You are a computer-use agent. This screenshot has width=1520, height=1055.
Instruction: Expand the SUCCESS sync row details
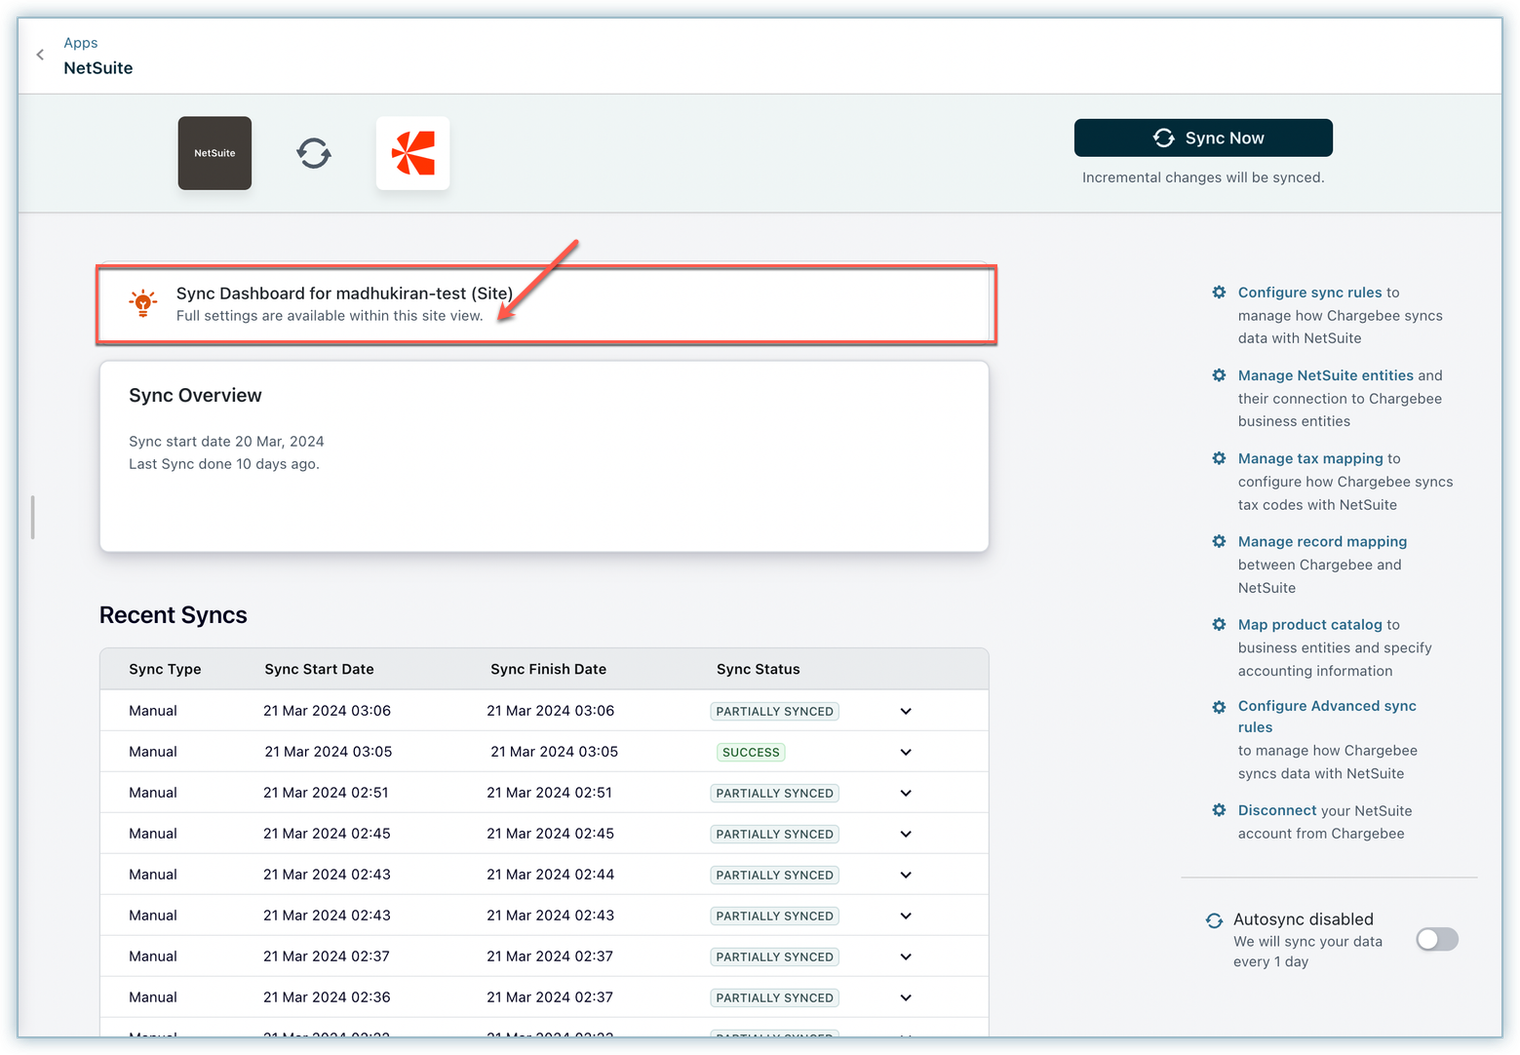tap(905, 752)
